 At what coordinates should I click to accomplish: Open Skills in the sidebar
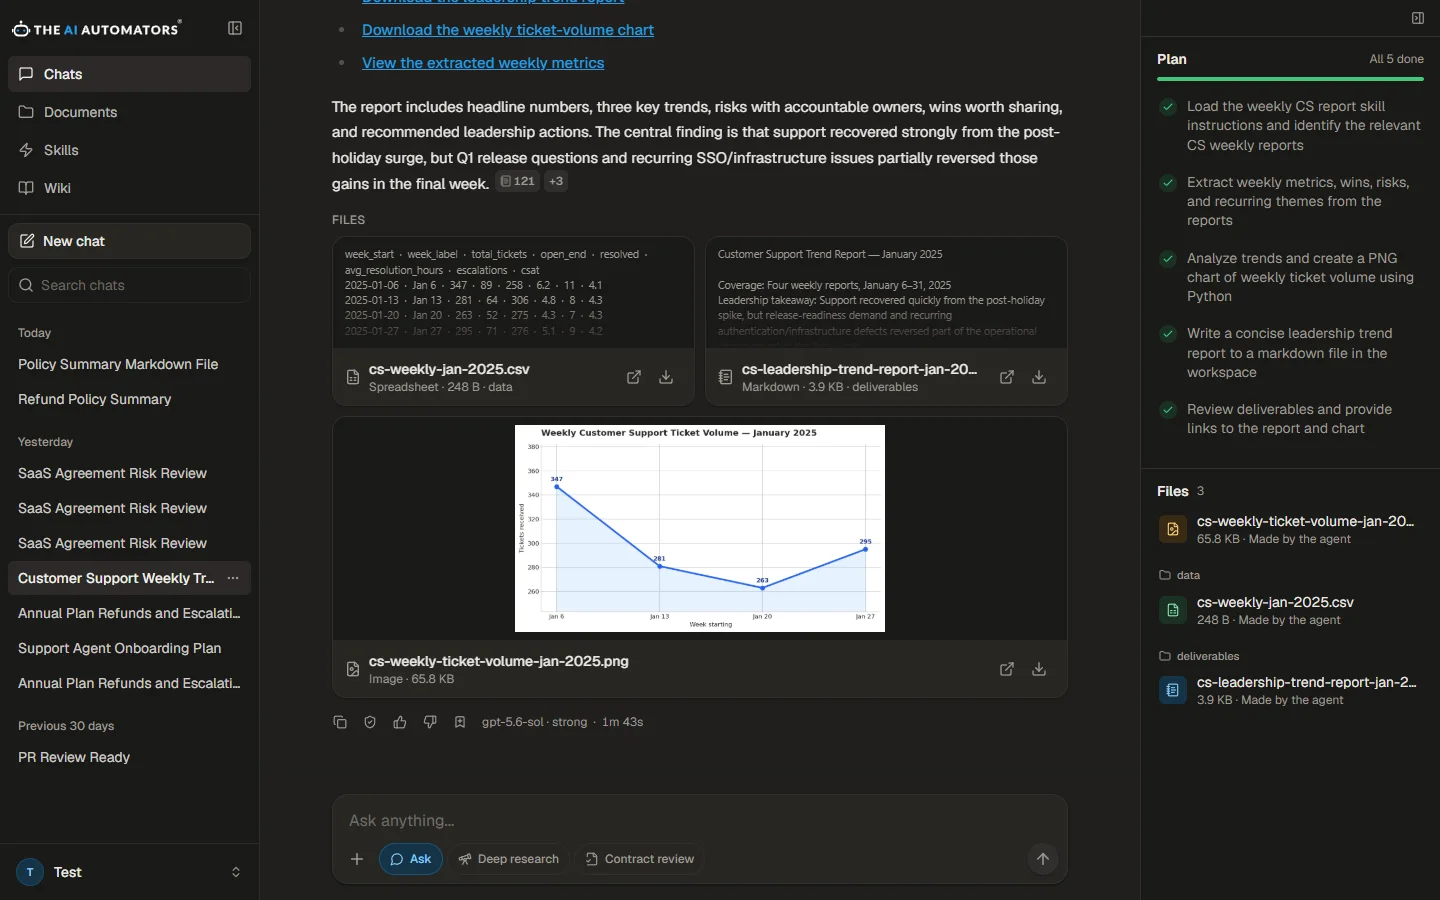[x=130, y=150]
